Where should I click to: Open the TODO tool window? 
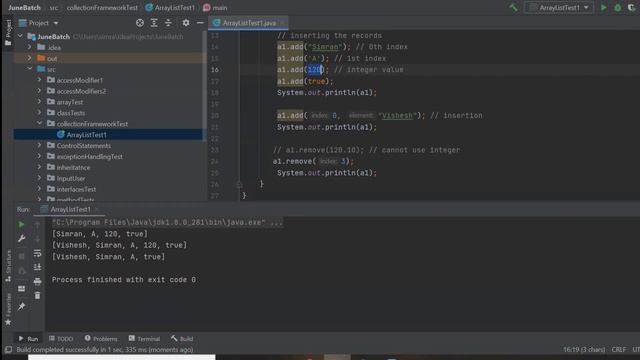tap(61, 338)
